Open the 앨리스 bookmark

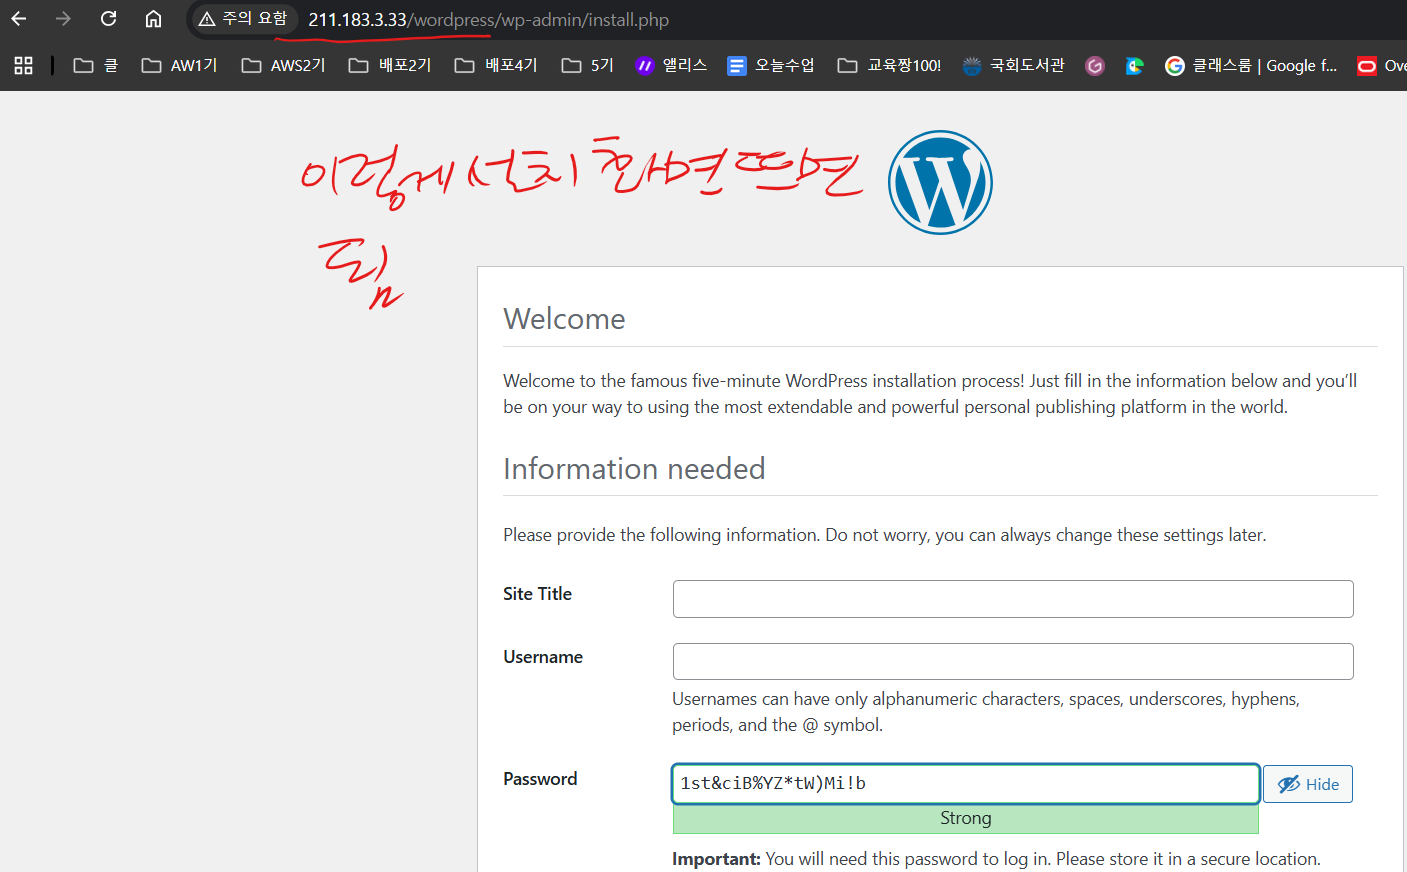[671, 65]
